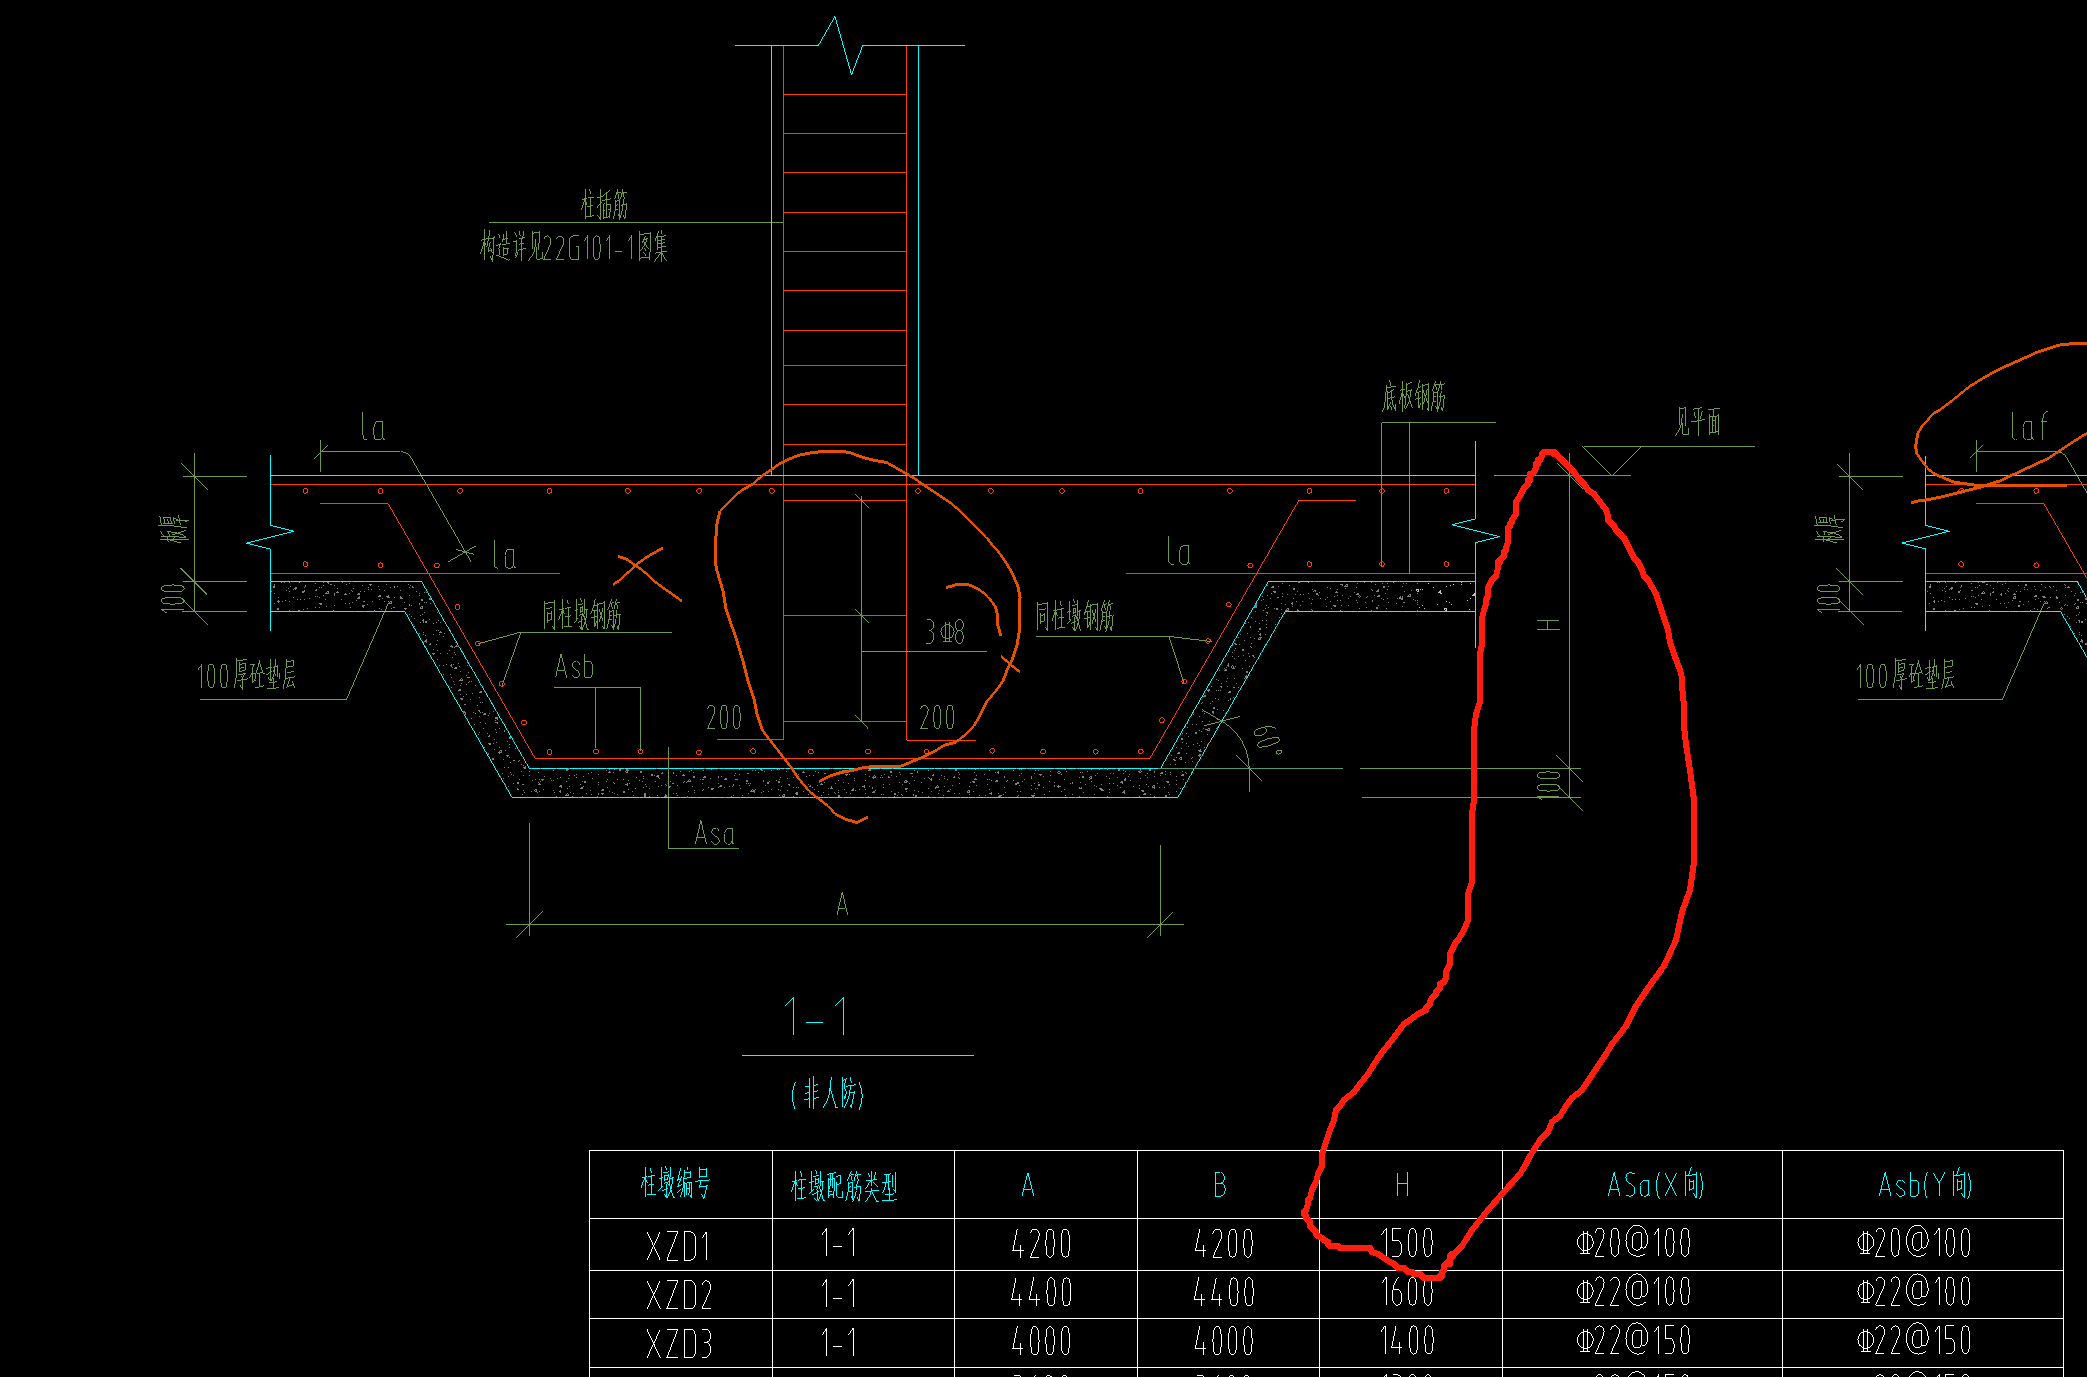Screen dimensions: 2087x1377
Task: Select 同柱墩钢筋 label left of column
Action: click(x=582, y=614)
